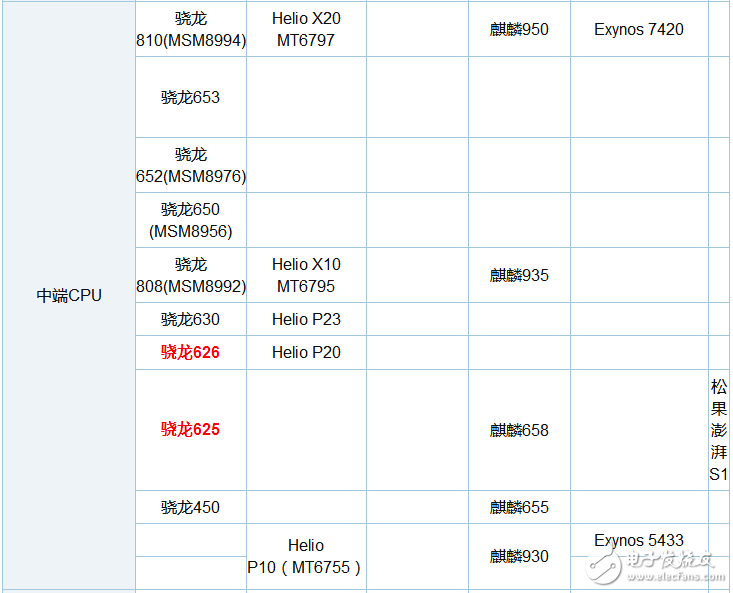Click the Helio P23 cell
This screenshot has height=593, width=733.
point(306,319)
